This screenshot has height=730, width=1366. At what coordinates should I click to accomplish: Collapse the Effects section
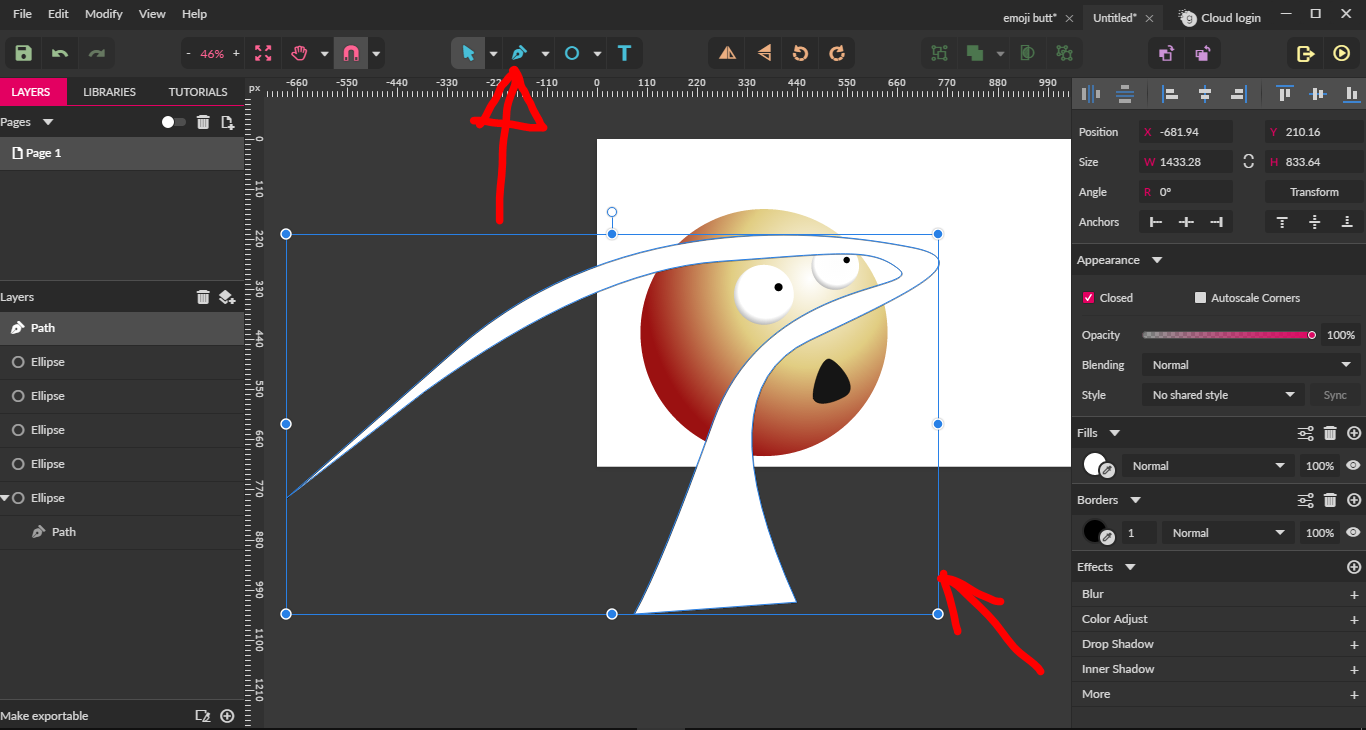pos(1130,567)
